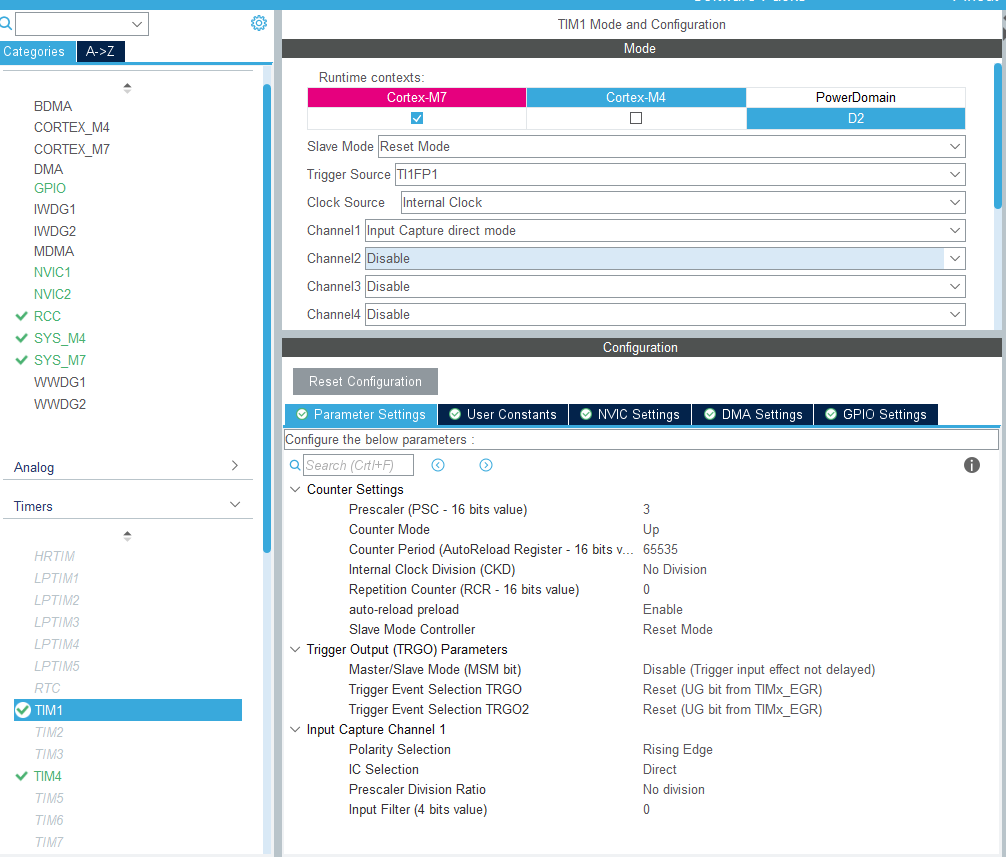The width and height of the screenshot is (1006, 857).
Task: Click the category list vertical scrollbar
Action: pyautogui.click(x=267, y=318)
